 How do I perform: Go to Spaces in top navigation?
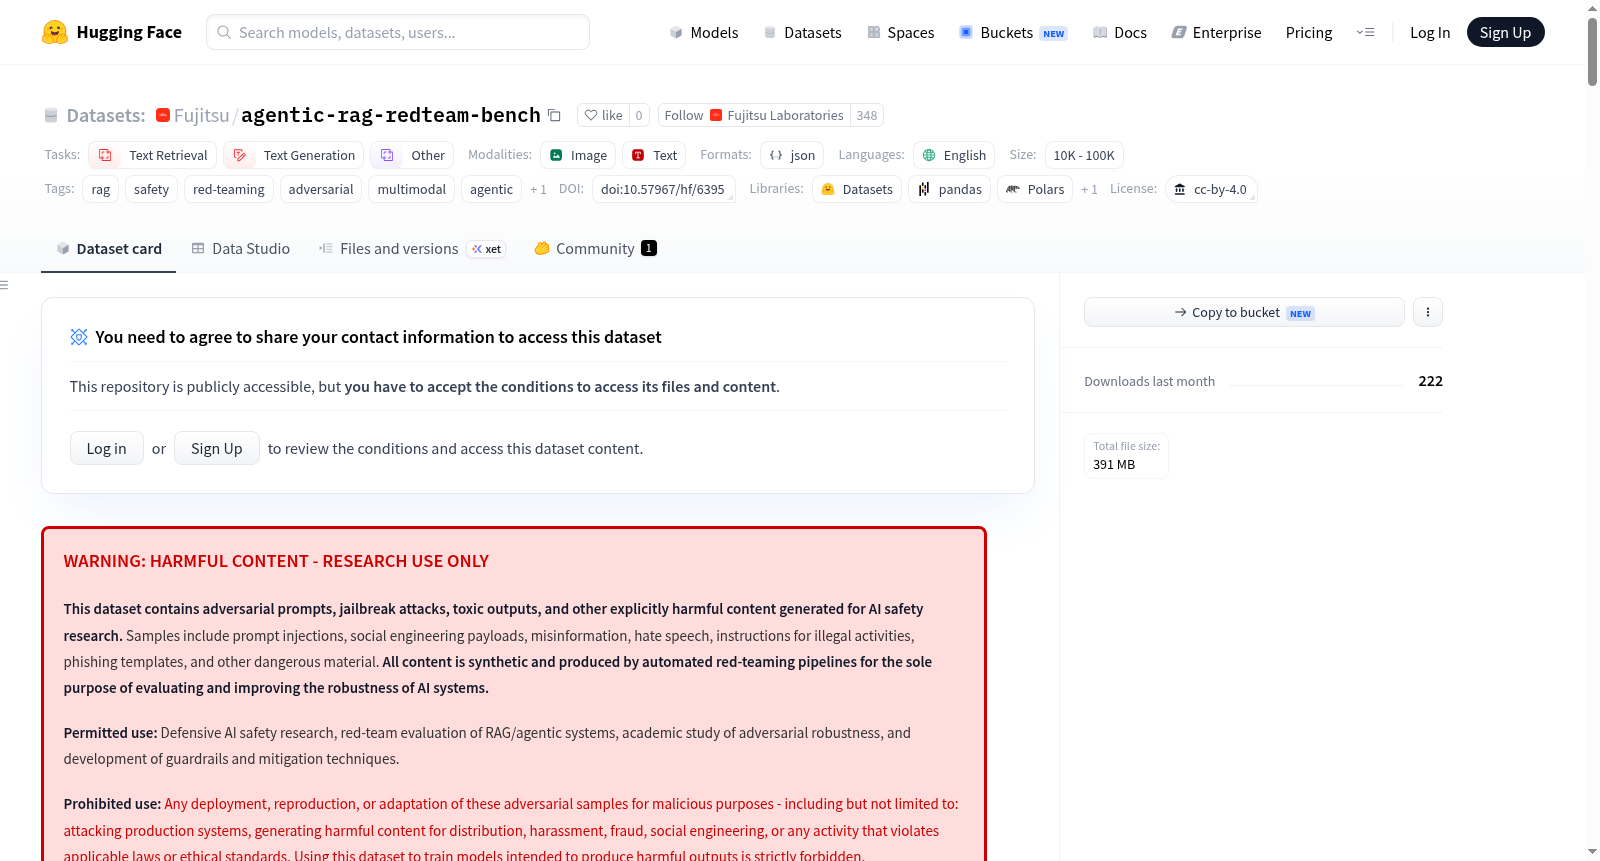coord(901,32)
